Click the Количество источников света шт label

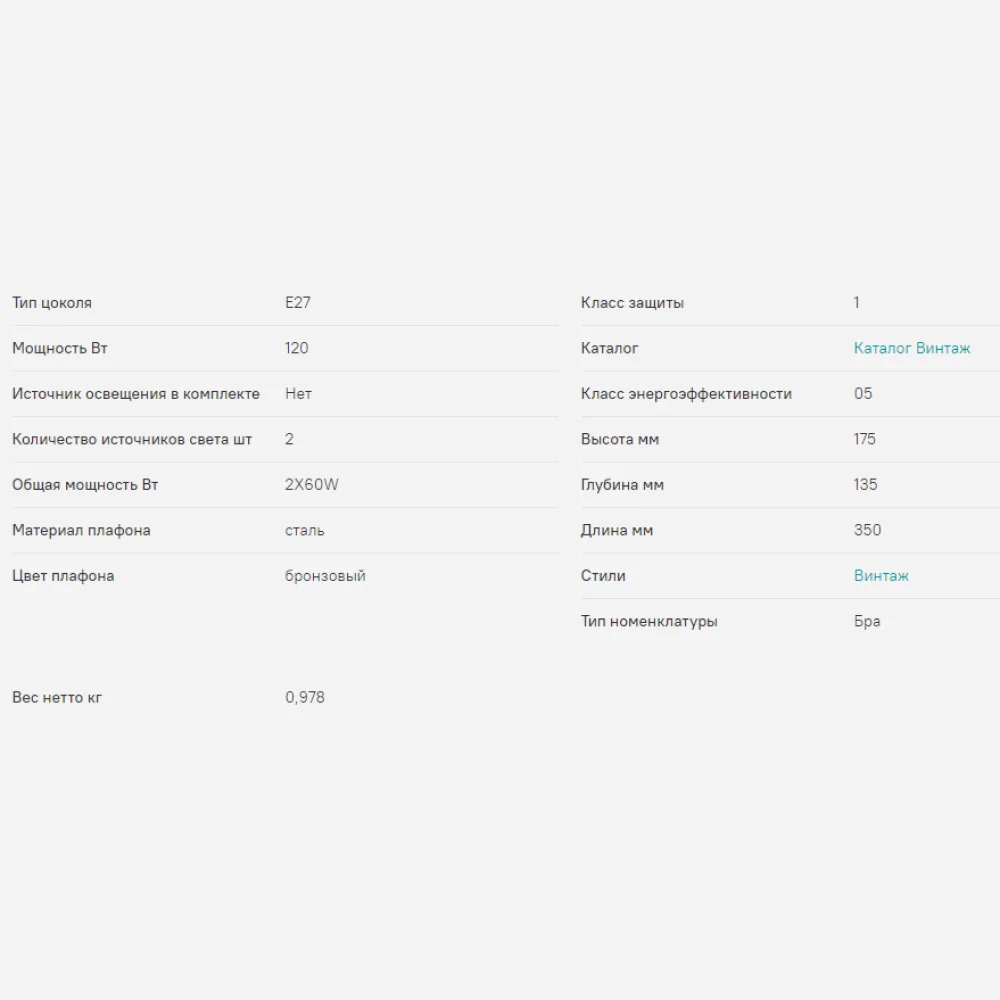coord(132,439)
